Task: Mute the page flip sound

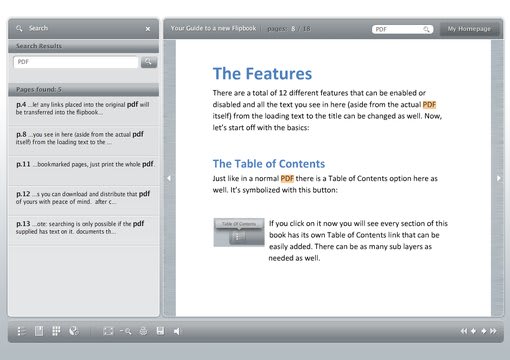Action: tap(177, 331)
